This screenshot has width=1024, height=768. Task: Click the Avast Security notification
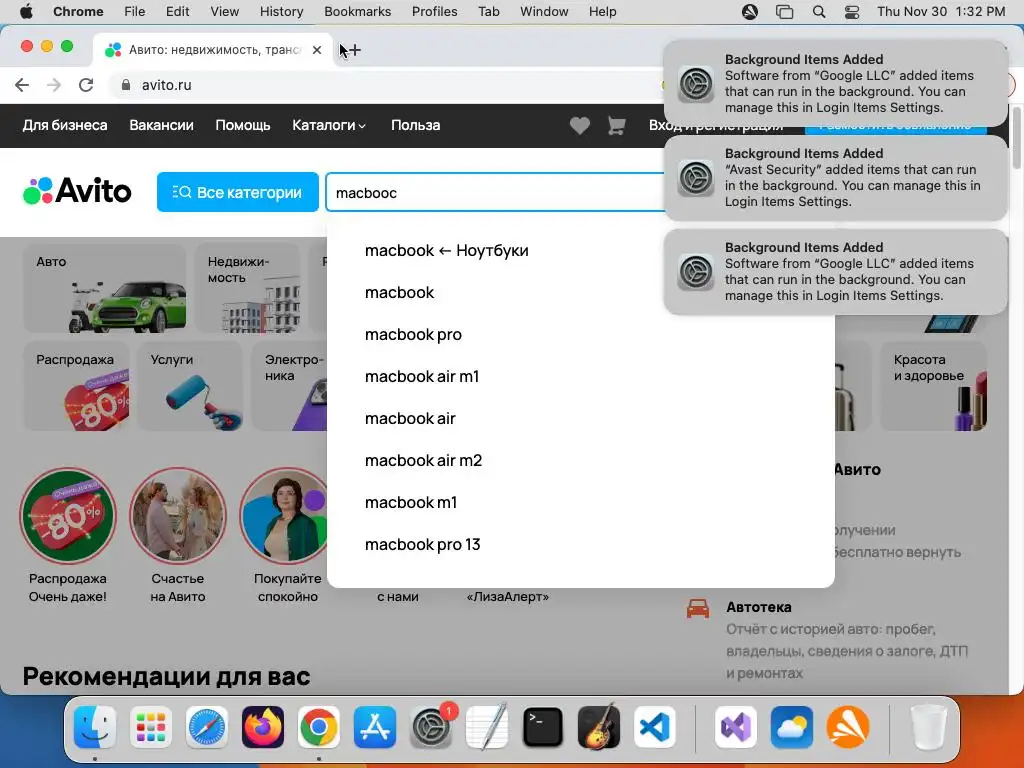[836, 178]
